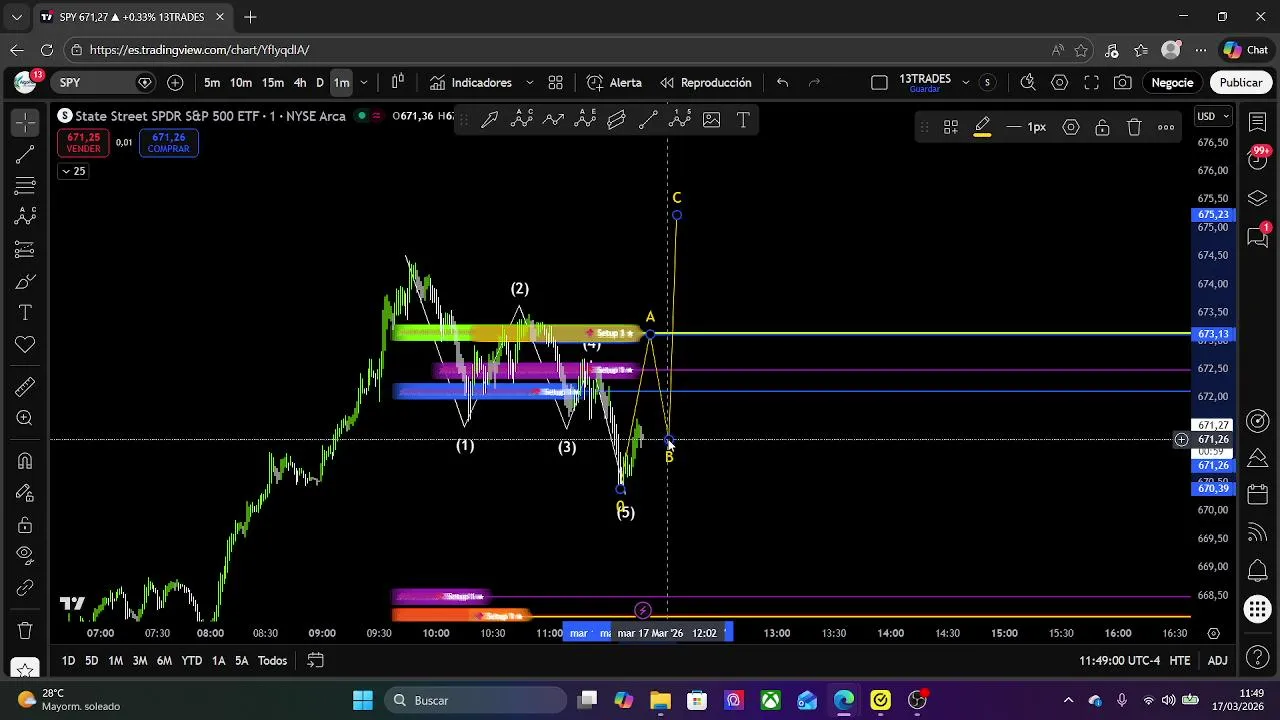
Task: Open chart settings hexagon icon
Action: [1060, 83]
